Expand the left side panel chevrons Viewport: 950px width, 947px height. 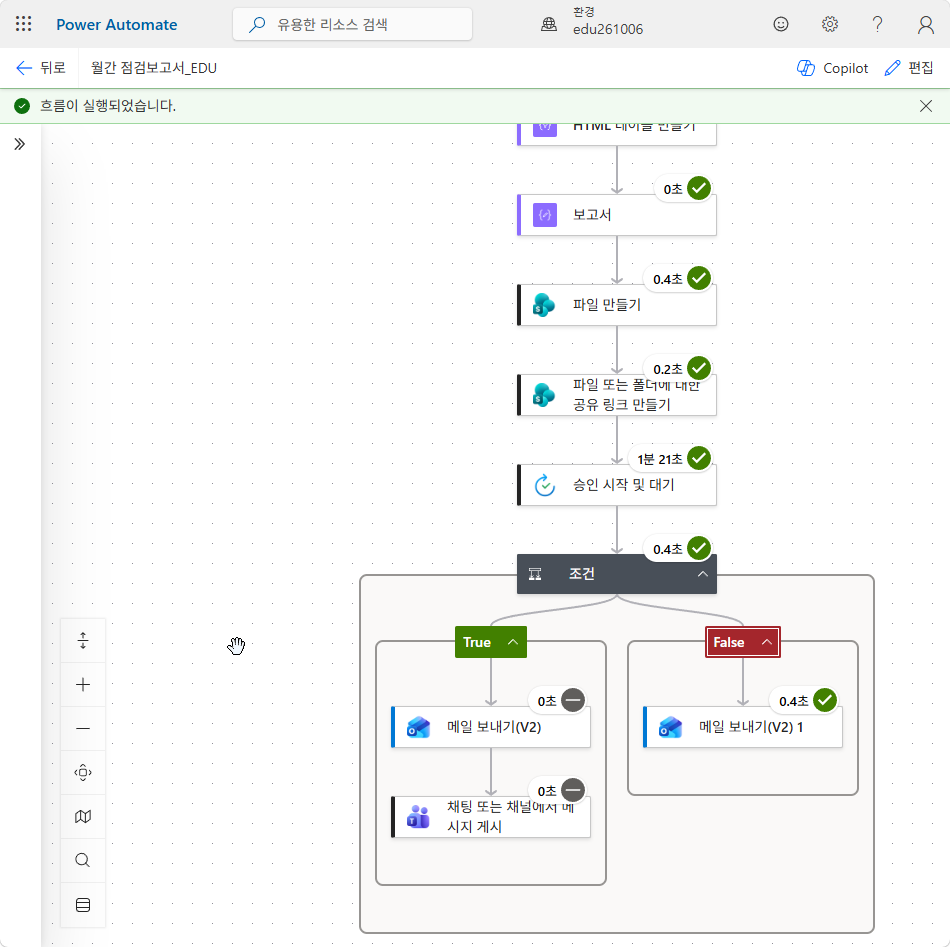19,144
